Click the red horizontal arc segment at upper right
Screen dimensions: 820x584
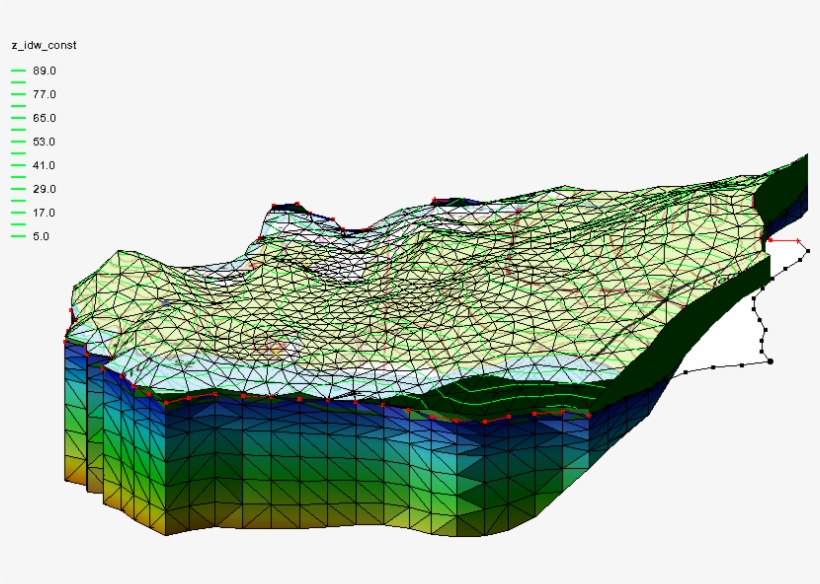point(786,241)
